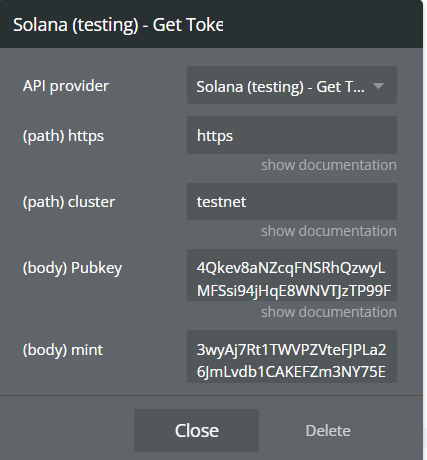This screenshot has height=460, width=427.
Task: Show documentation for the Pubkey parameter
Action: click(x=329, y=312)
